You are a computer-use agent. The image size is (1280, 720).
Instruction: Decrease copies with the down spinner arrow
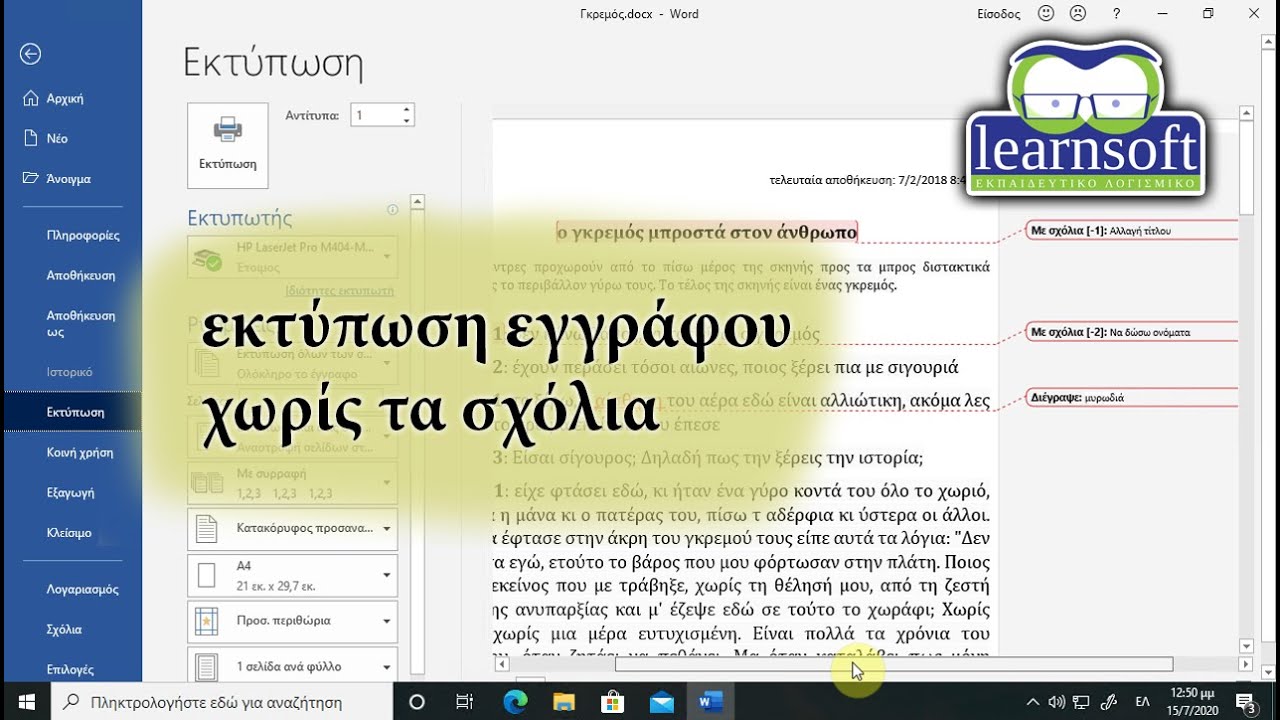pos(407,121)
